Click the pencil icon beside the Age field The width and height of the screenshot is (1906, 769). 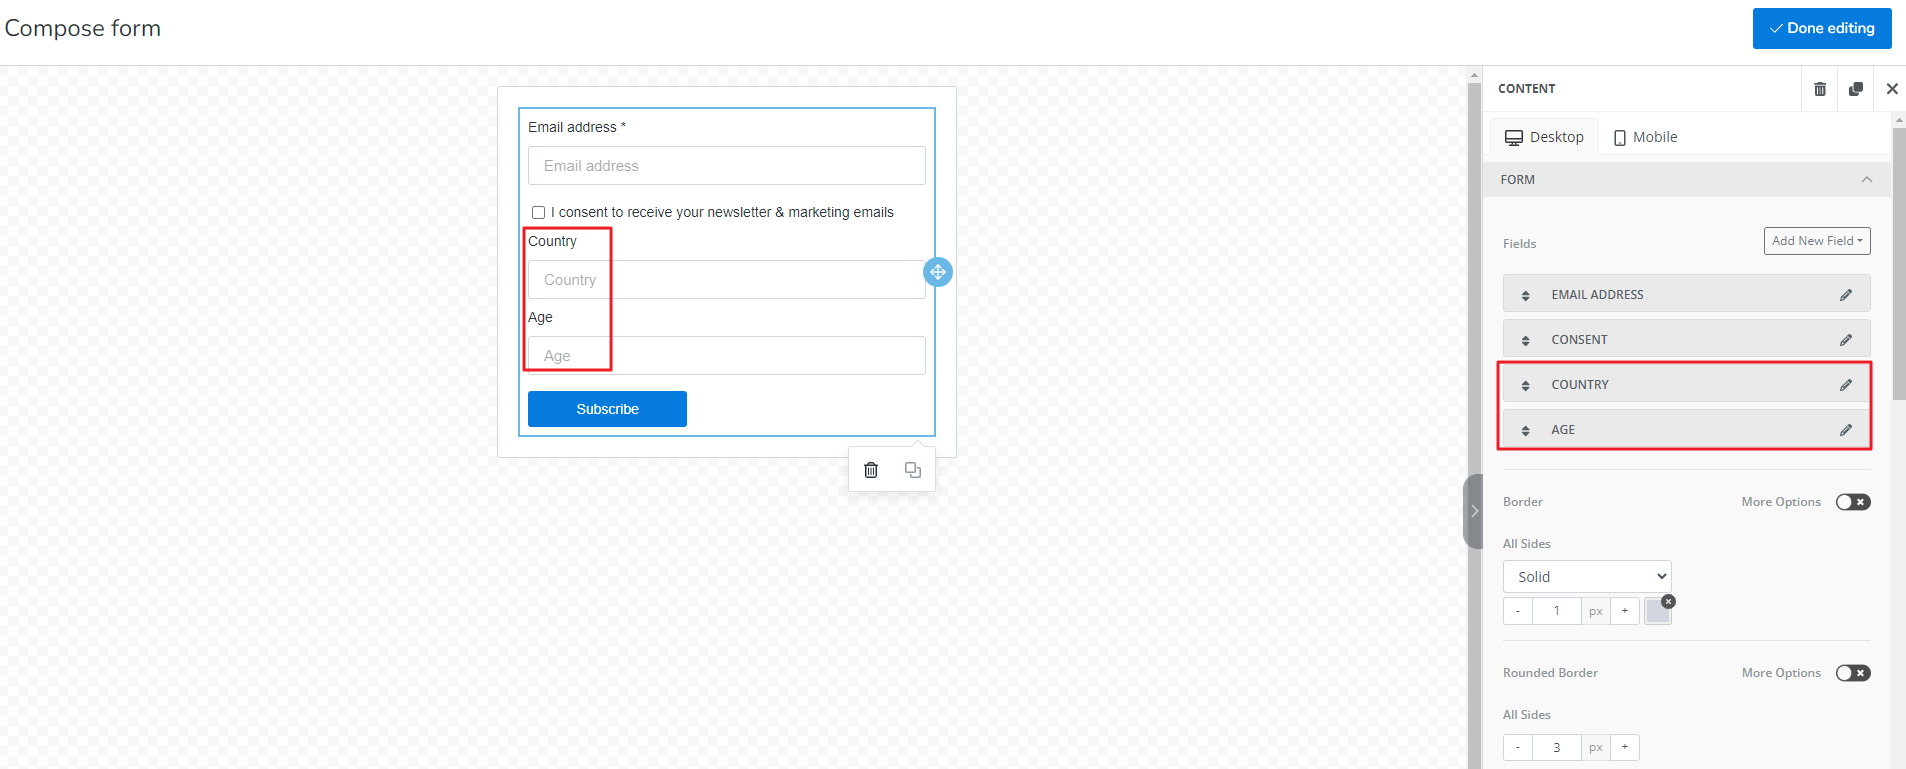[x=1846, y=430]
